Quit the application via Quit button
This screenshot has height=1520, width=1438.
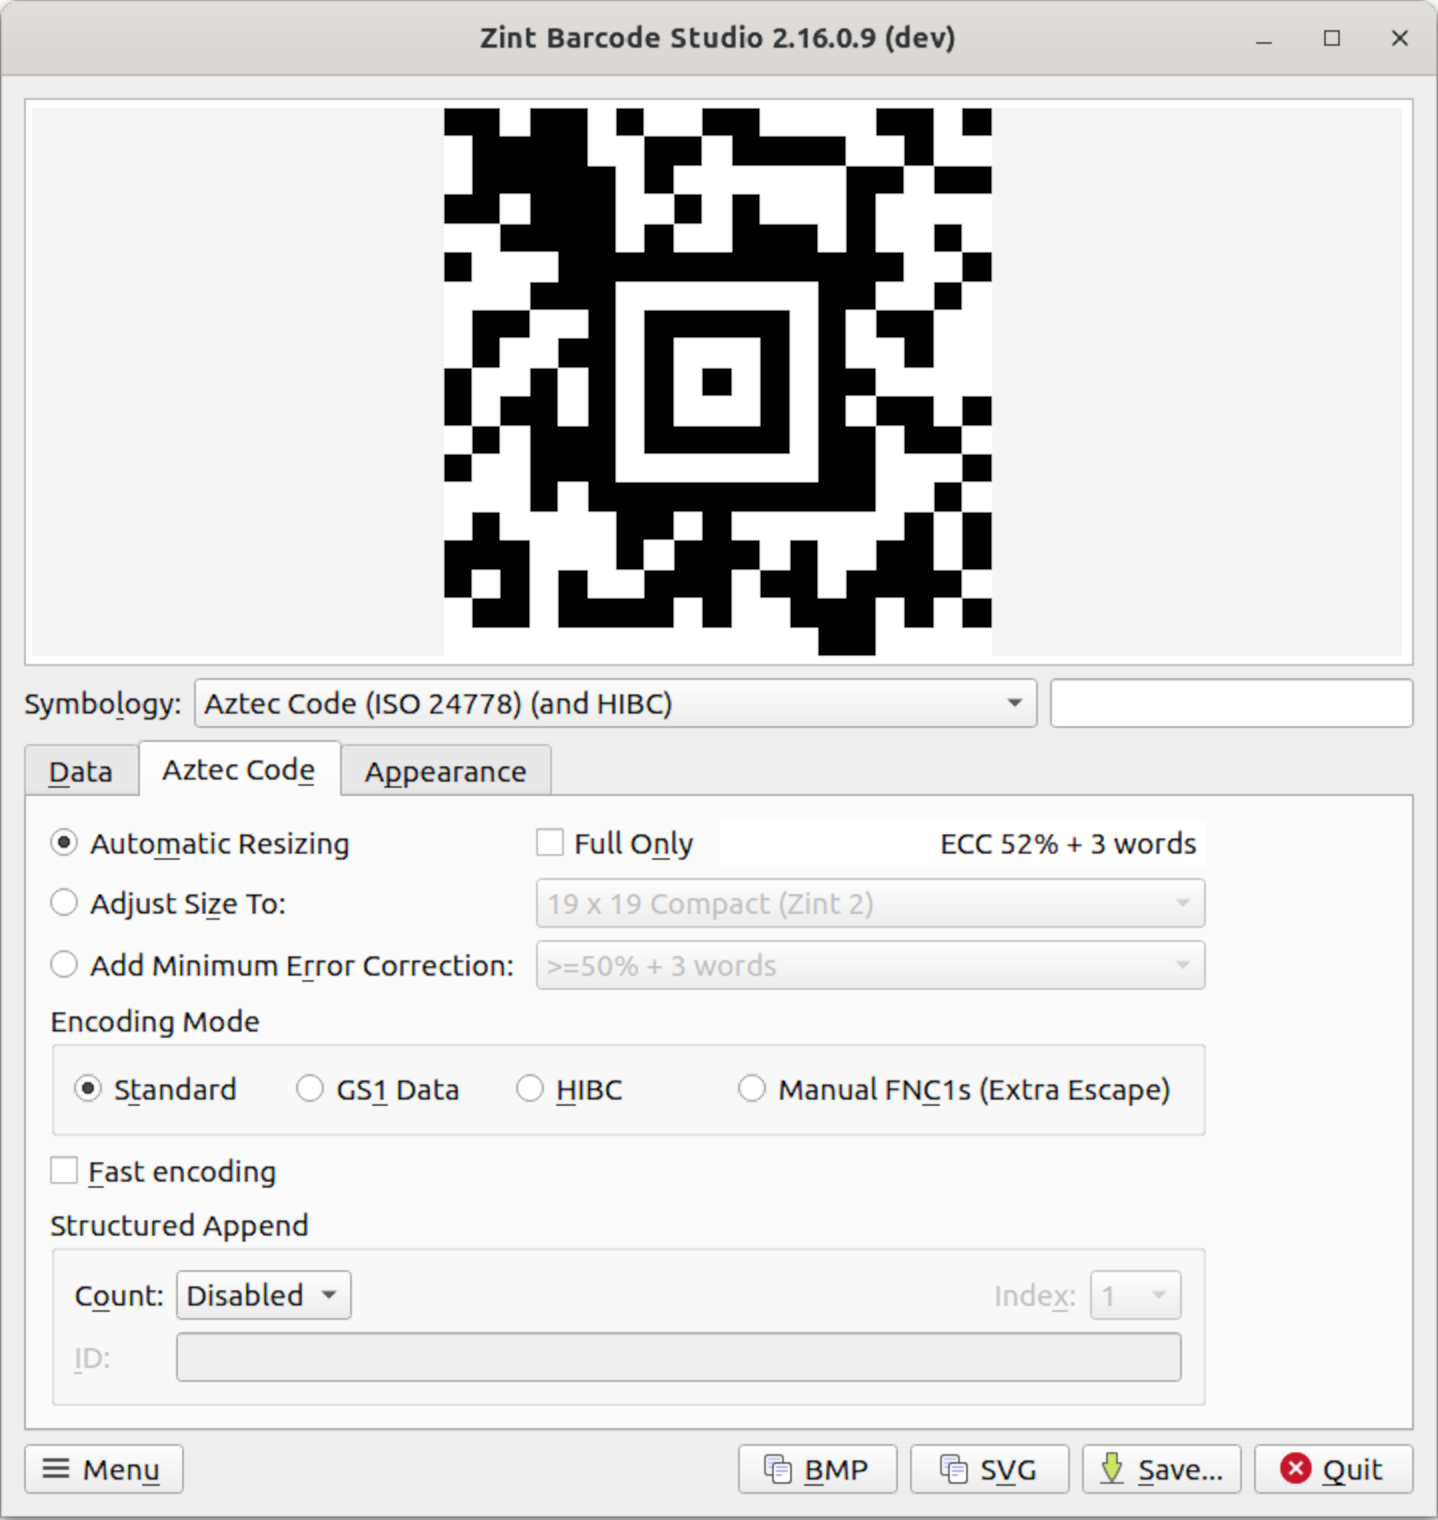tap(1333, 1469)
